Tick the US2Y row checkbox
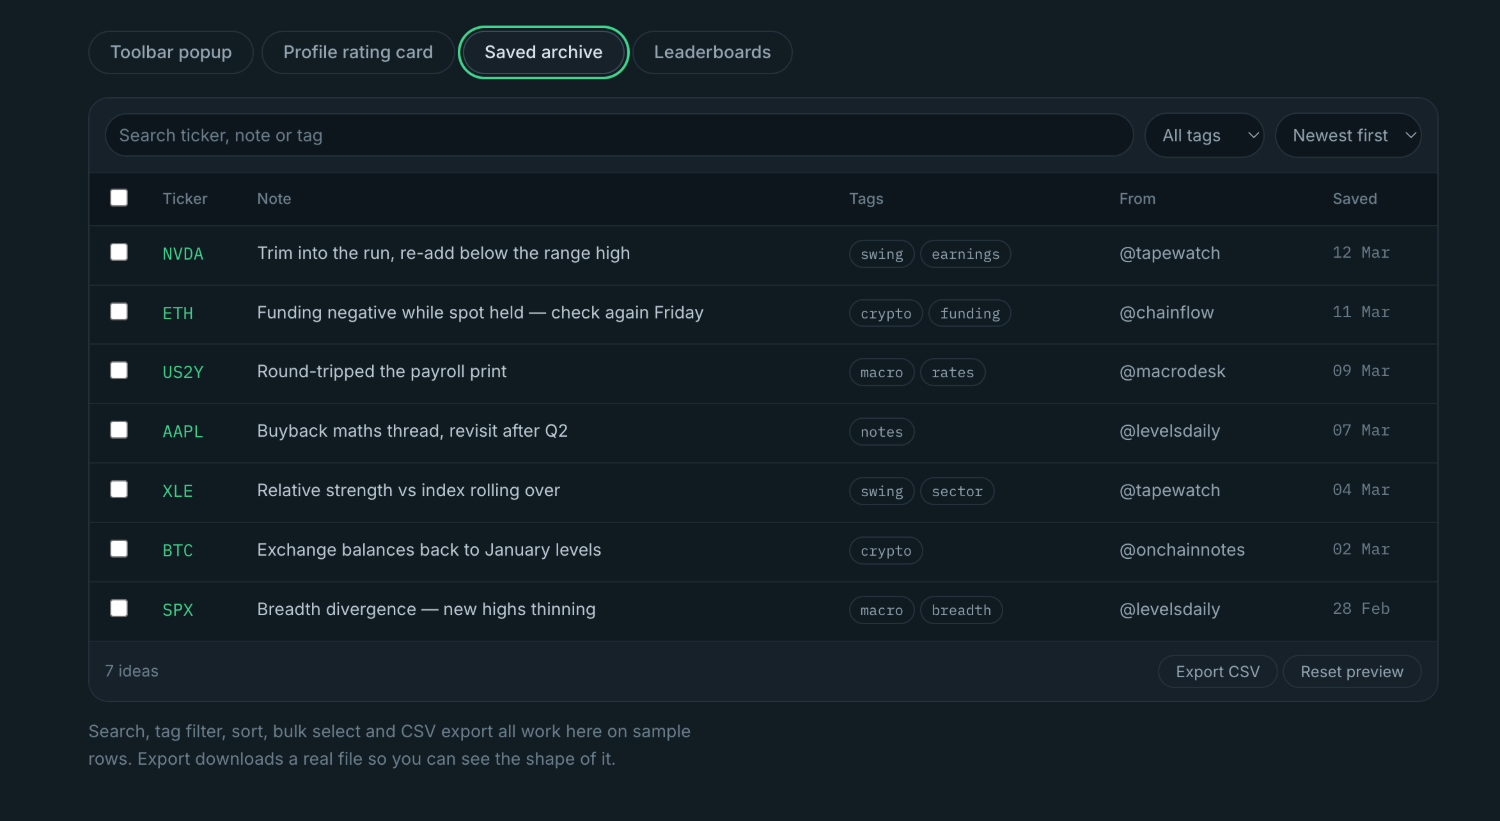This screenshot has height=821, width=1500. pyautogui.click(x=119, y=370)
